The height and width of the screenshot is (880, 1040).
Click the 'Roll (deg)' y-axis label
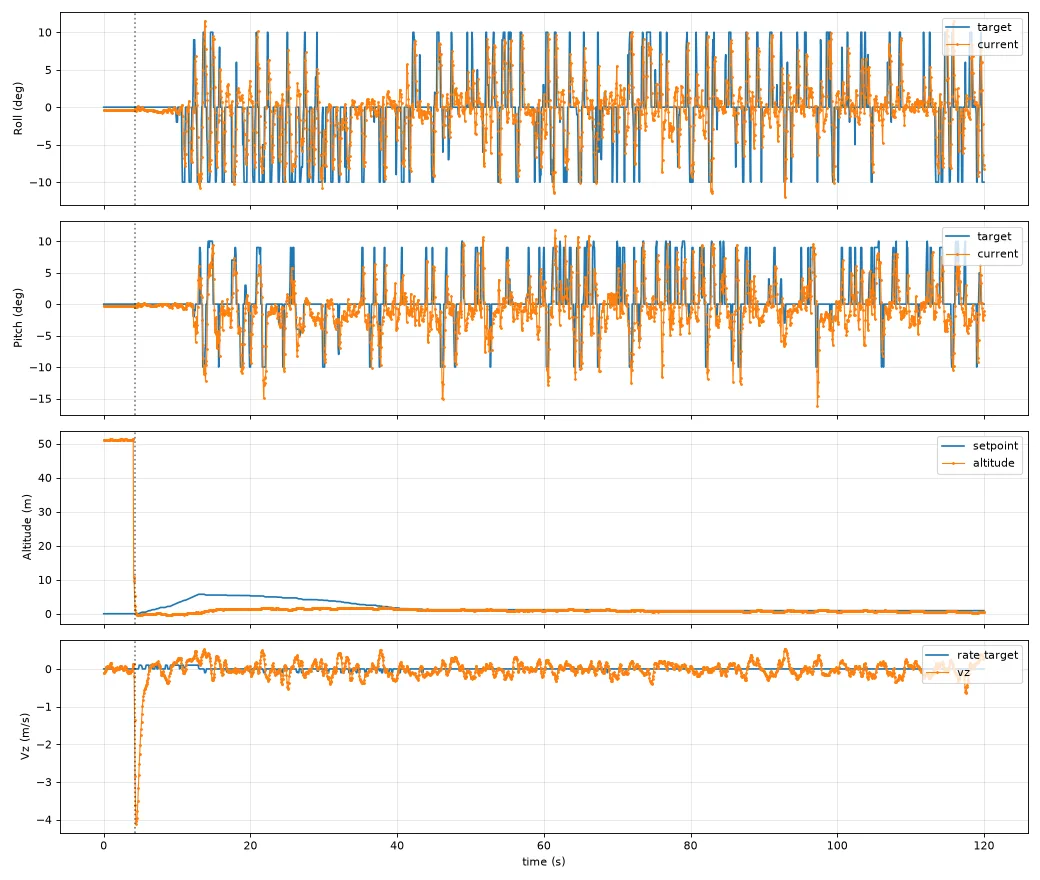18,109
